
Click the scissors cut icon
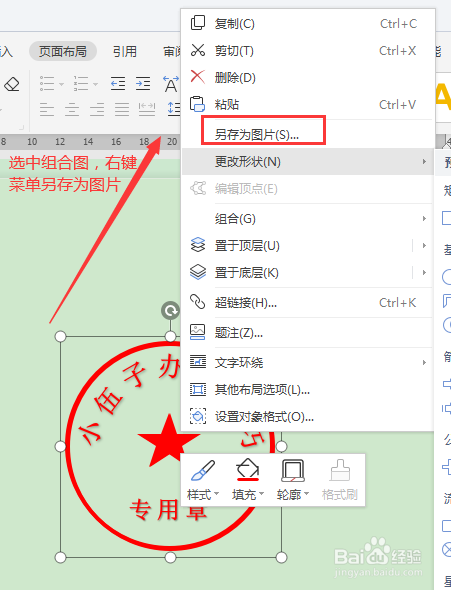[x=198, y=50]
